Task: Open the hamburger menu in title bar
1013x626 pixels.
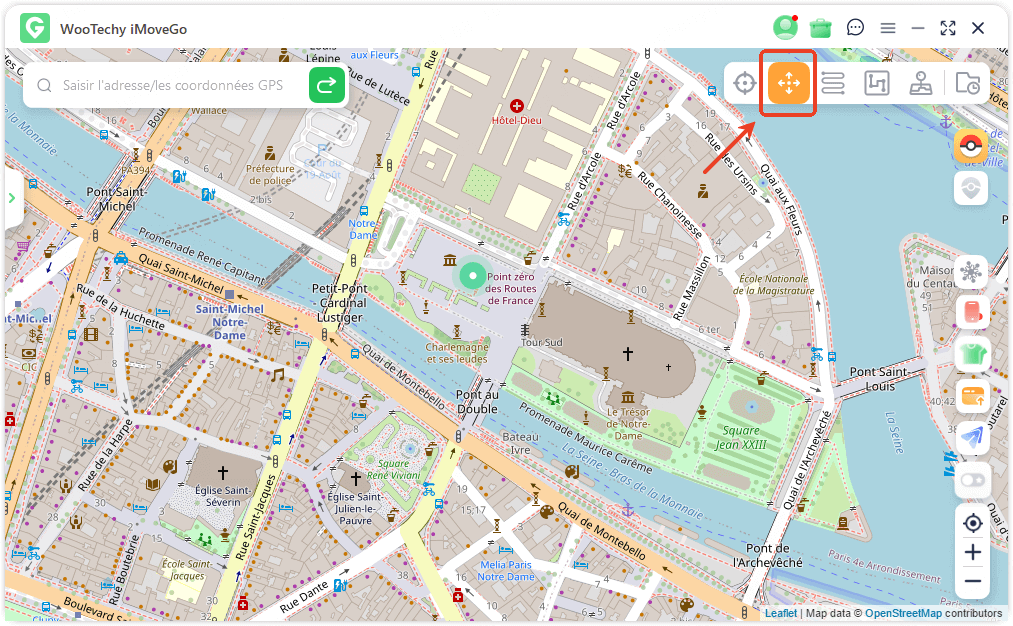Action: click(888, 28)
